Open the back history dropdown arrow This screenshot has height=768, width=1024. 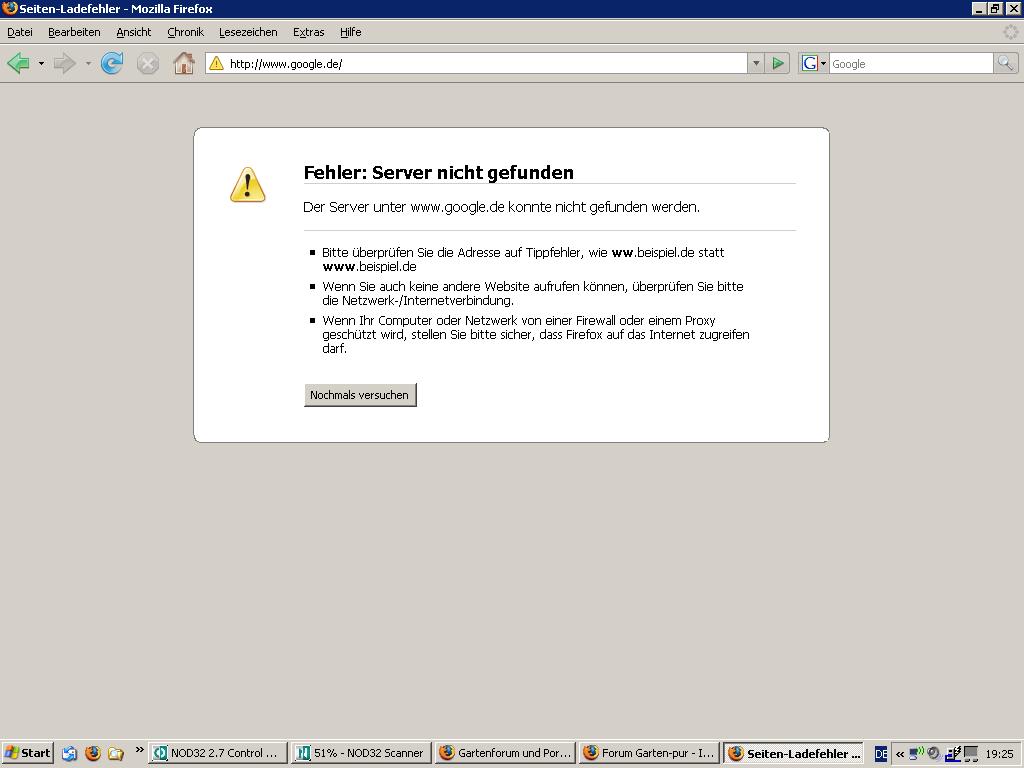[x=41, y=64]
